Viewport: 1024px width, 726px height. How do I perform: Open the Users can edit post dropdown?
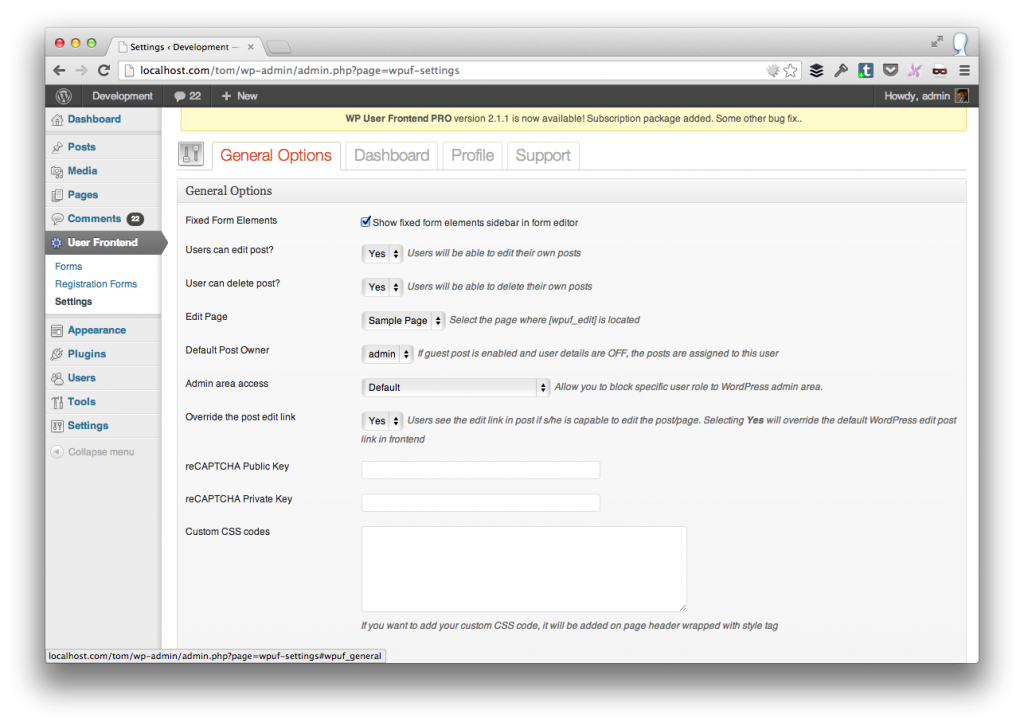382,253
